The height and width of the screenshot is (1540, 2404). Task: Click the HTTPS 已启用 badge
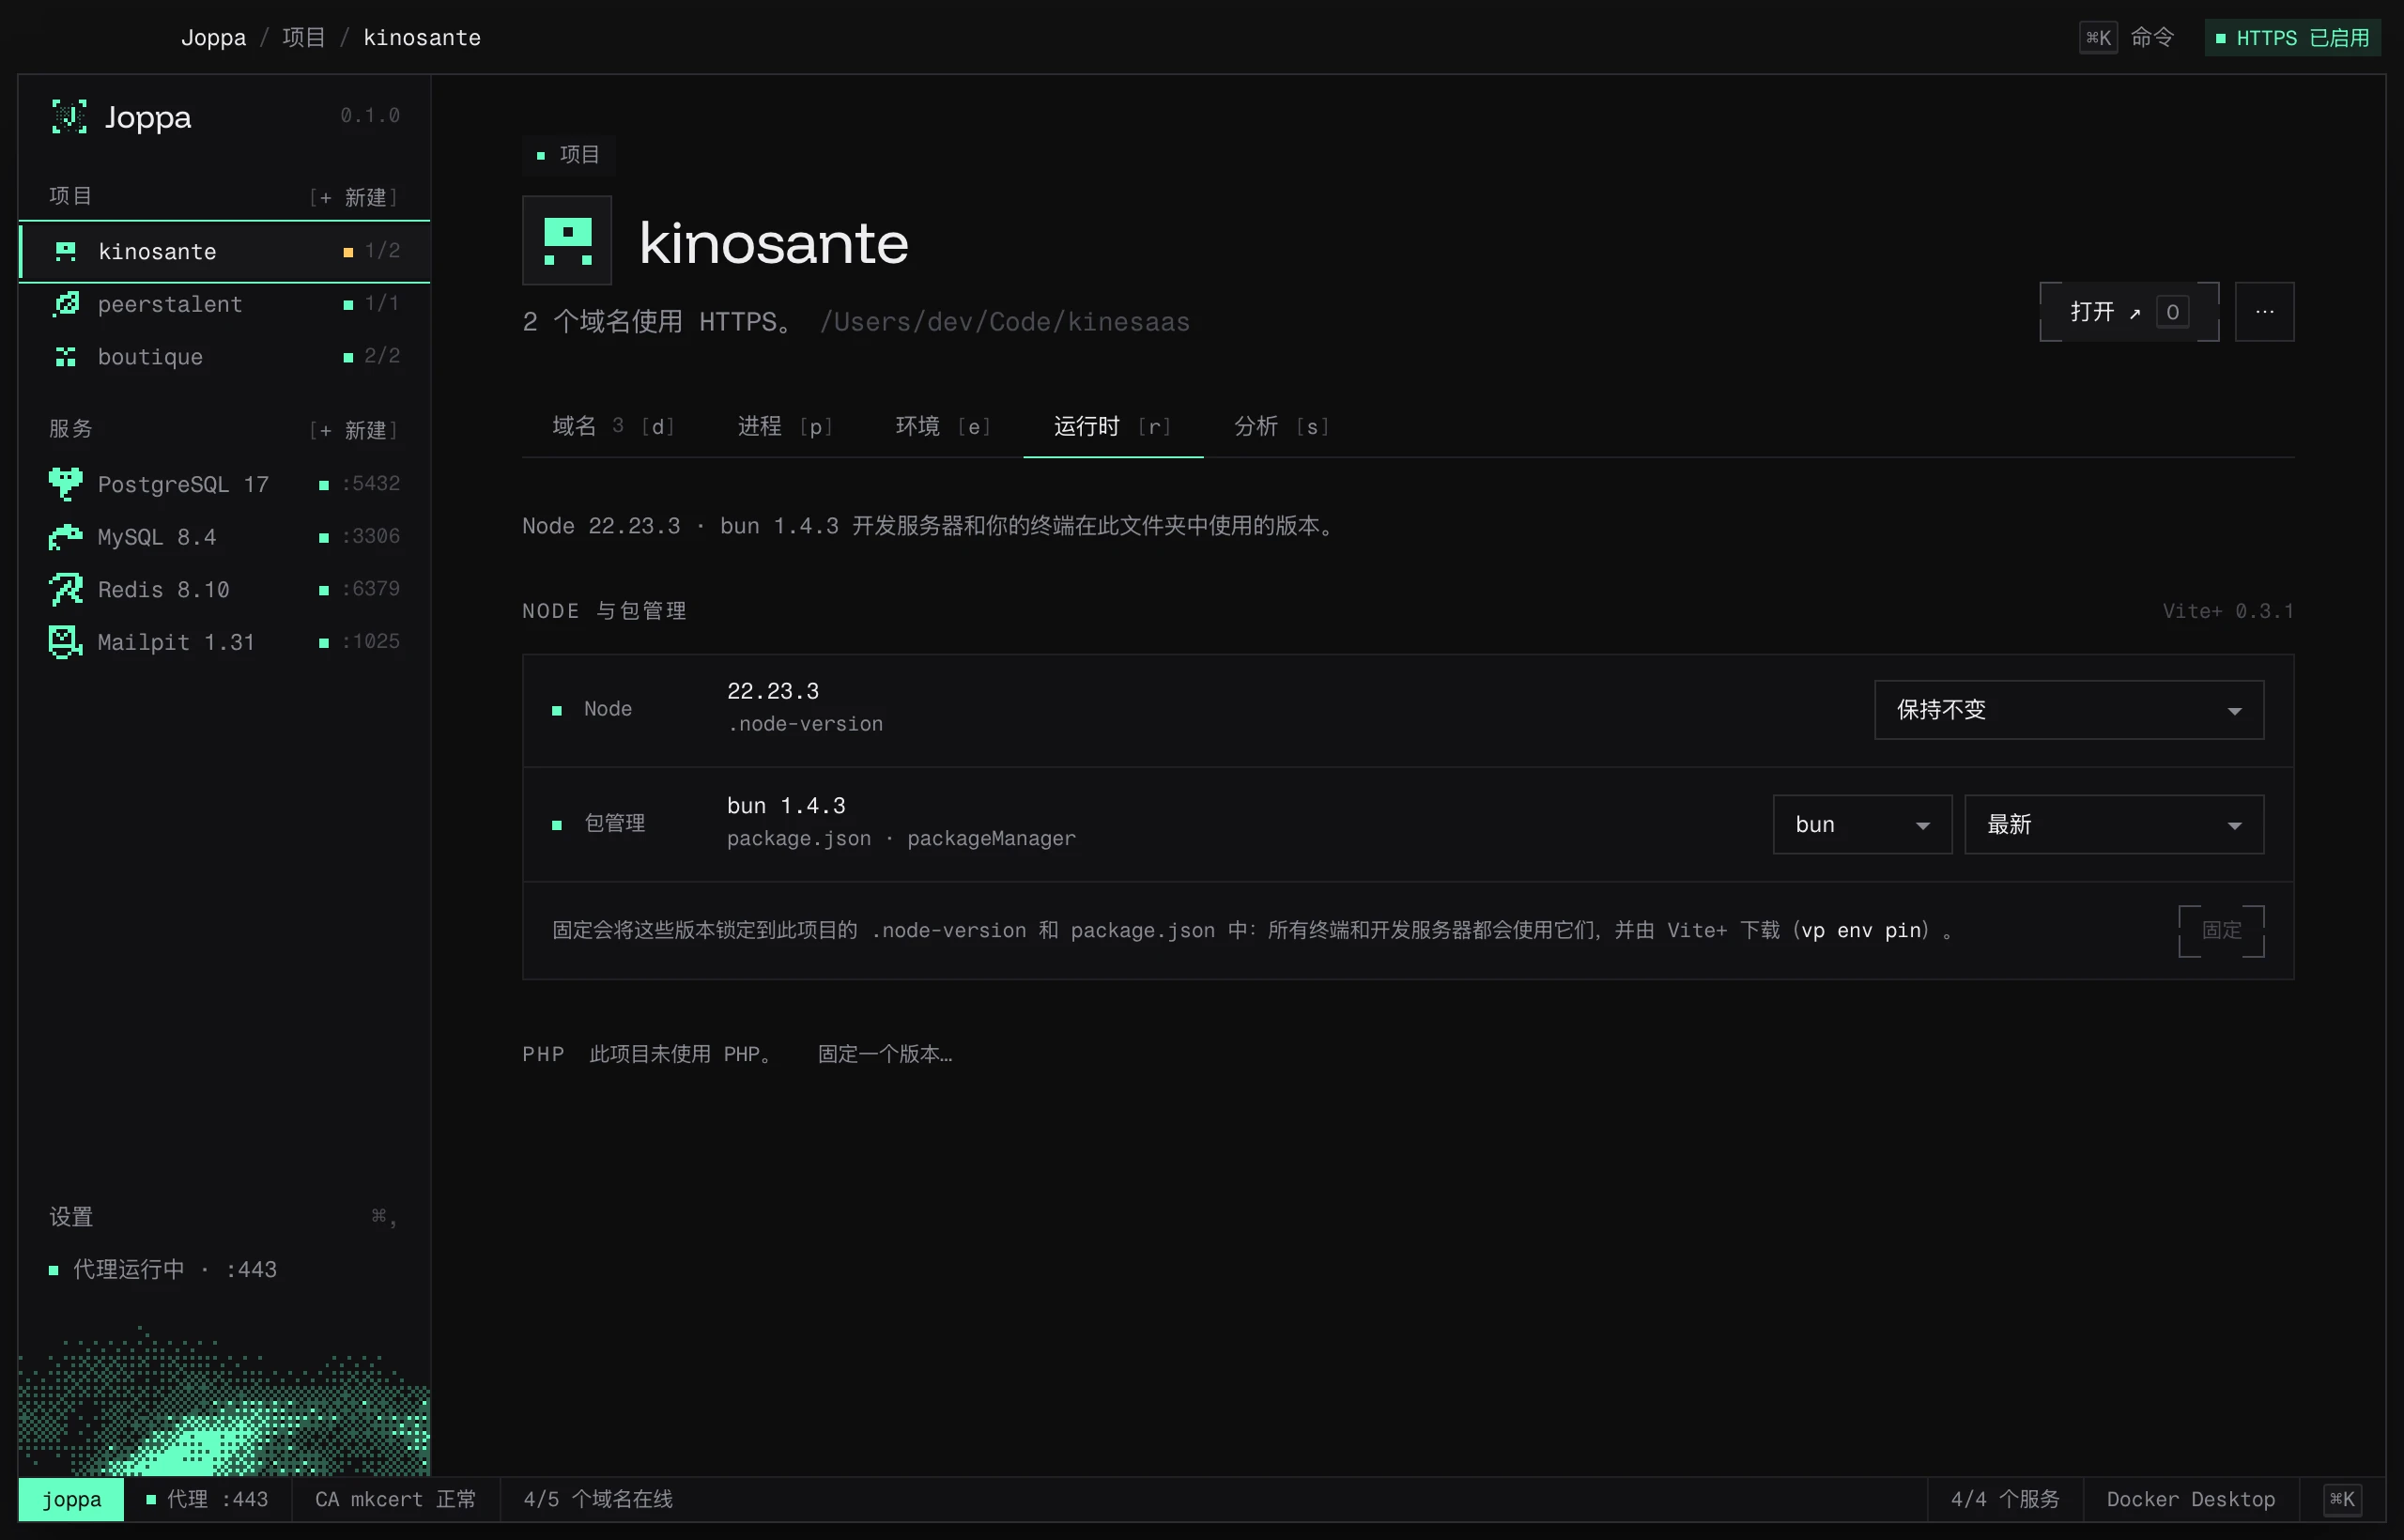point(2292,38)
